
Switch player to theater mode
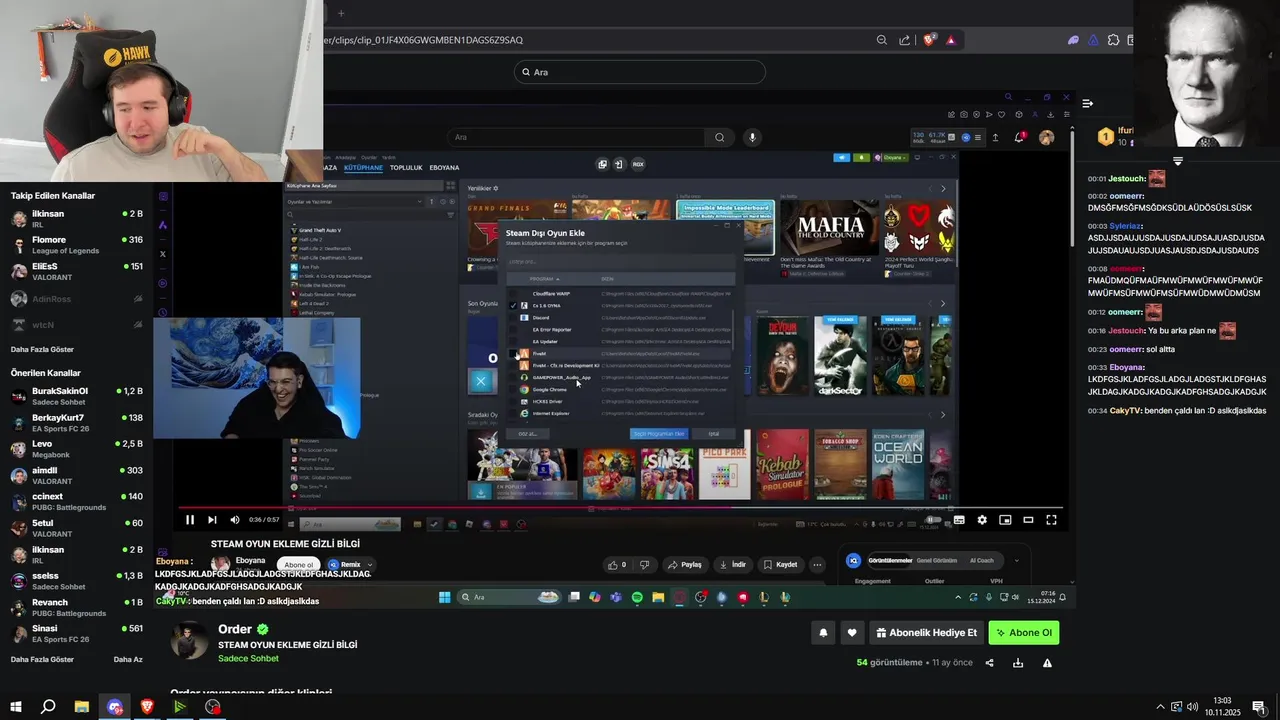click(x=1028, y=520)
